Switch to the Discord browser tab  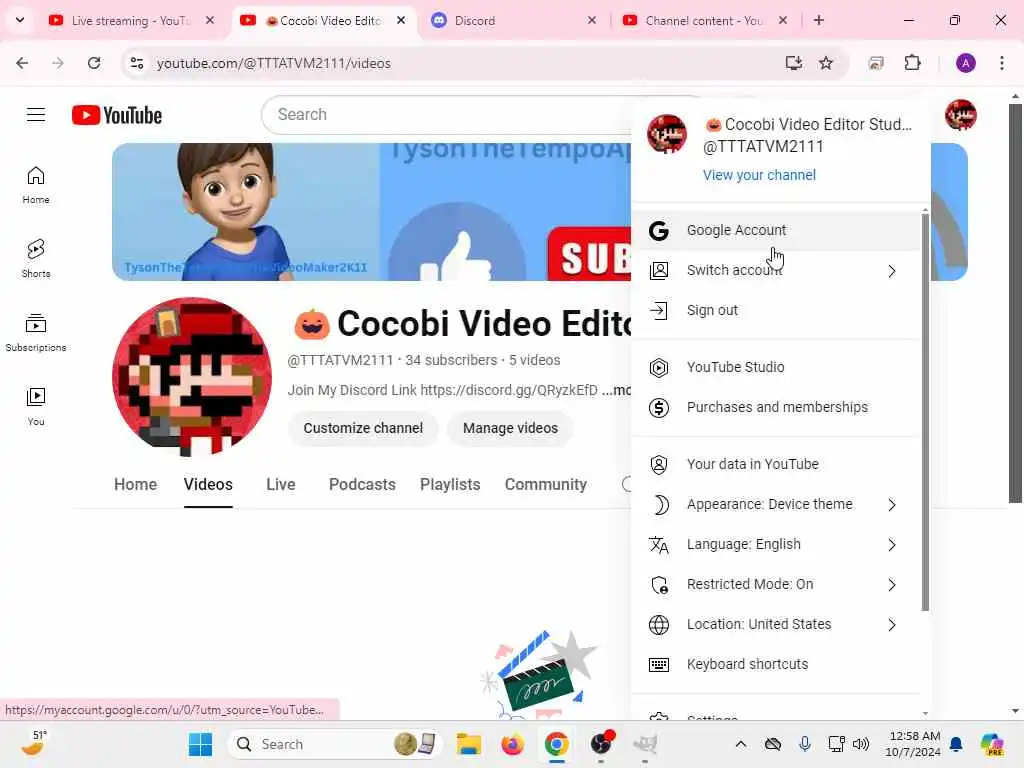[513, 20]
